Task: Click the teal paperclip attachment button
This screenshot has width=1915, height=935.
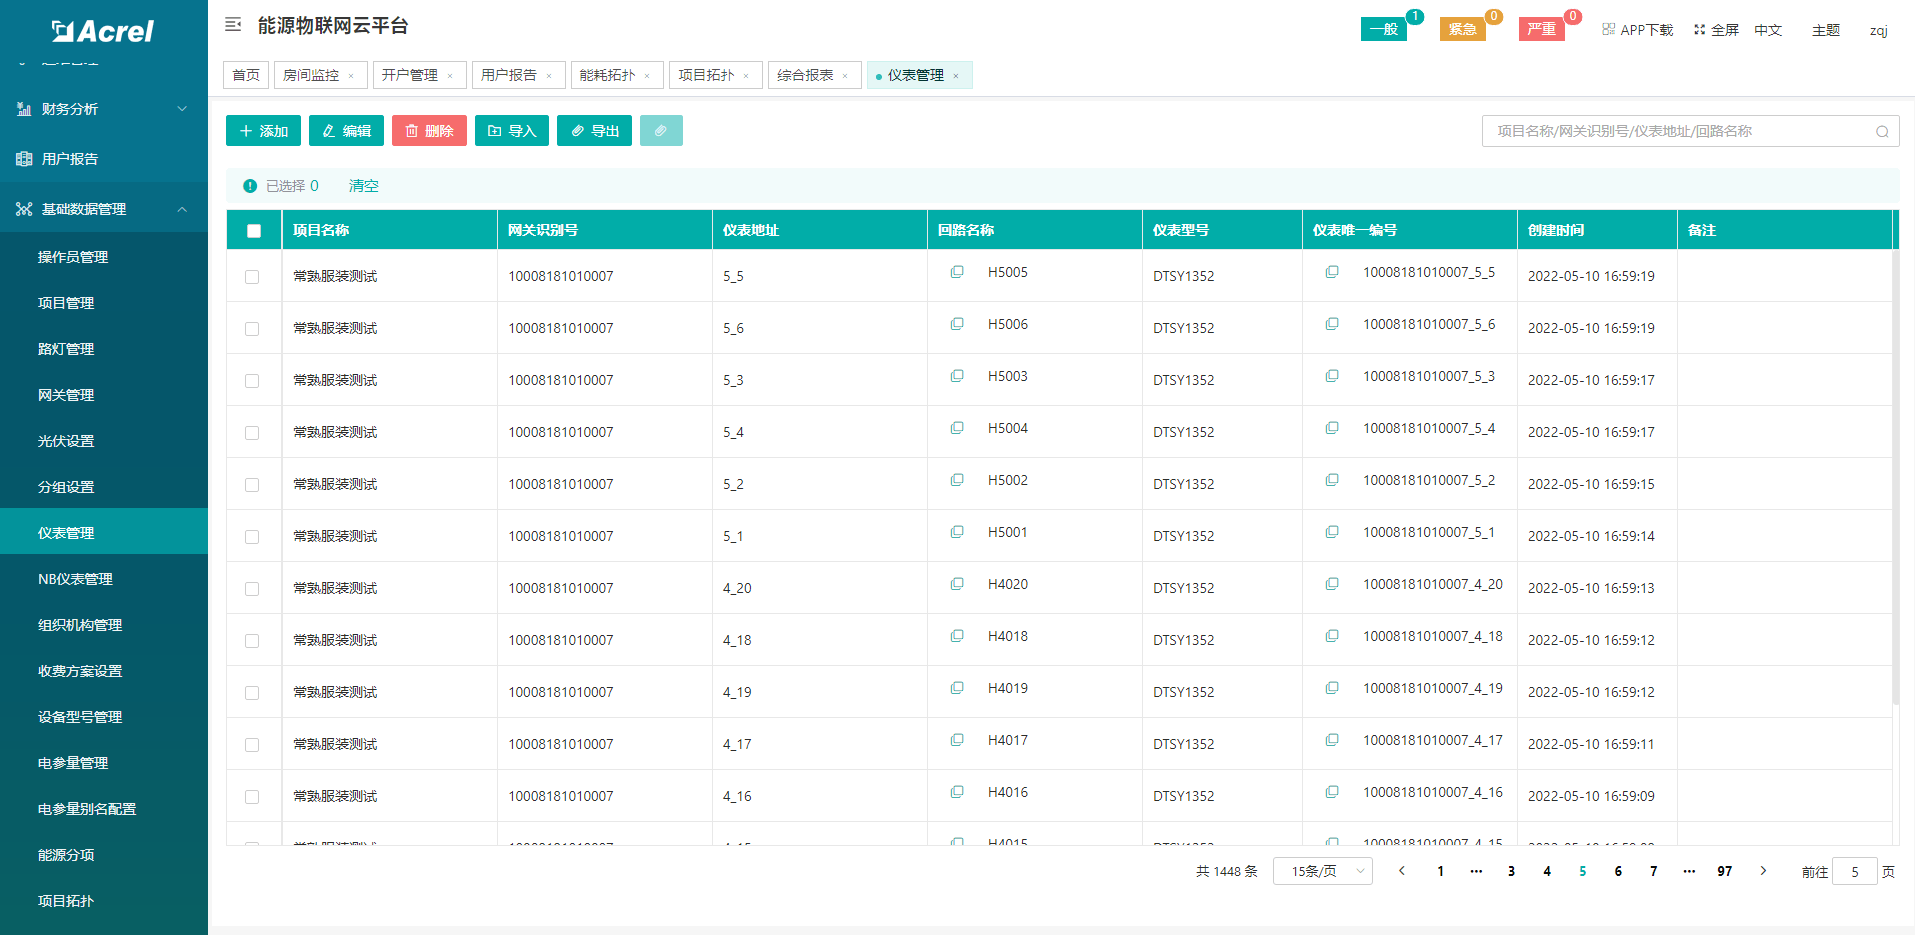Action: click(661, 131)
